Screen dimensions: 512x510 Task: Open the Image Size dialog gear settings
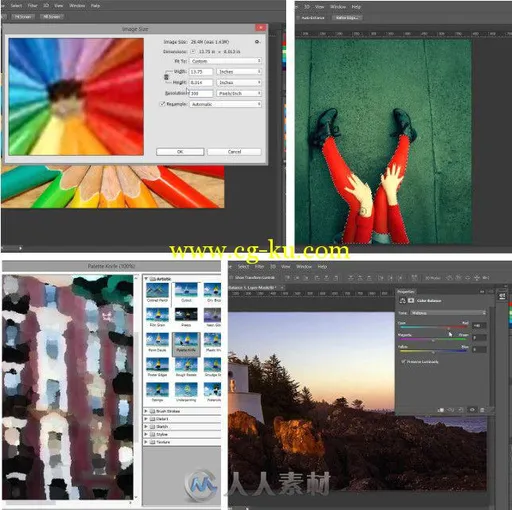257,42
